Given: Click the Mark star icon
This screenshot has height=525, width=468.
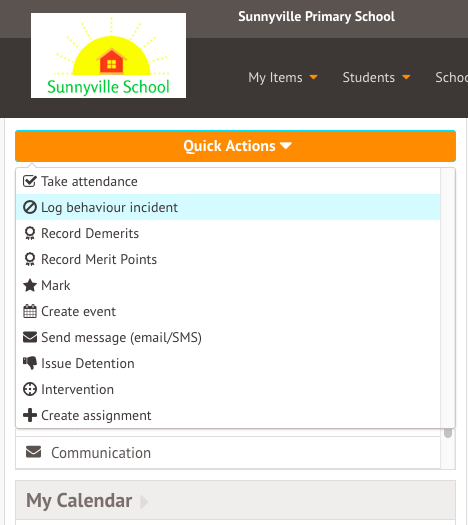Looking at the screenshot, I should [30, 286].
